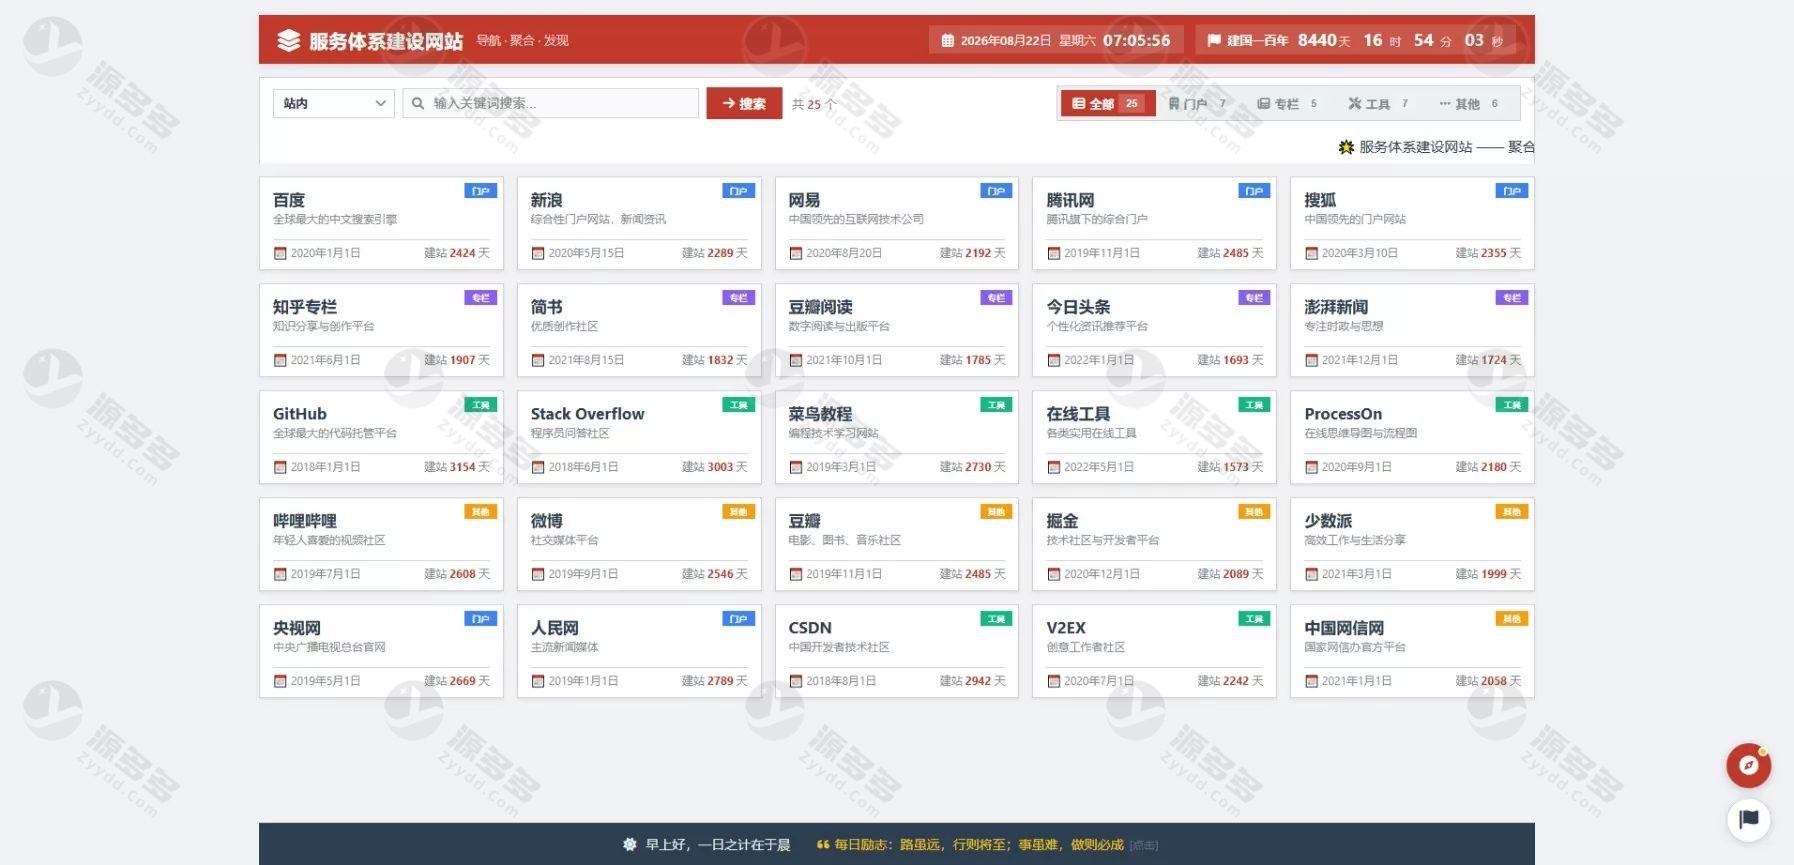Click the calendar icon on the 今日头条 card

[x=1054, y=361]
